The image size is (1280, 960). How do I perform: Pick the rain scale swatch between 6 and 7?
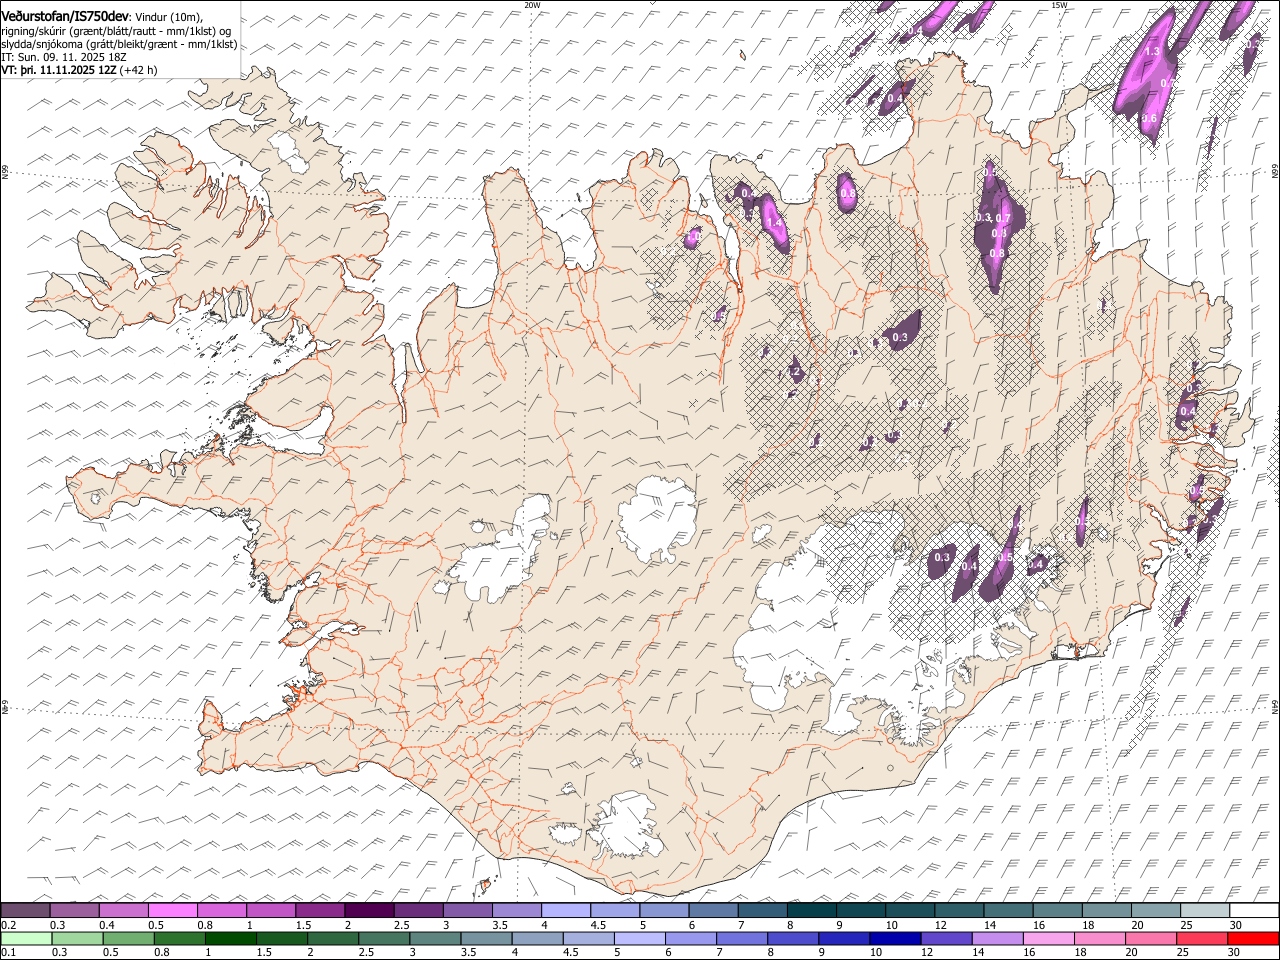(690, 938)
